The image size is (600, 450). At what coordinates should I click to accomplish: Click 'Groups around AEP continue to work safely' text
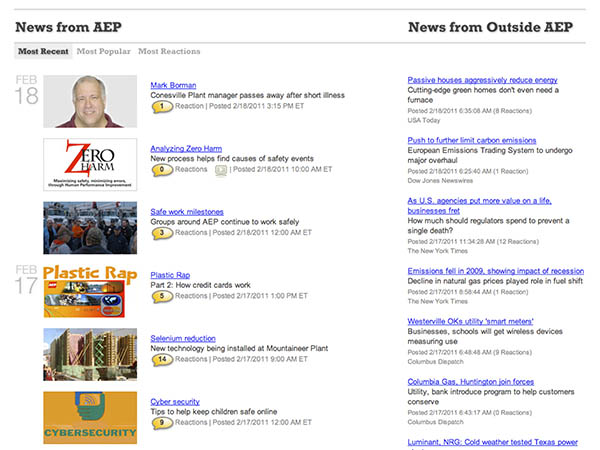point(225,222)
